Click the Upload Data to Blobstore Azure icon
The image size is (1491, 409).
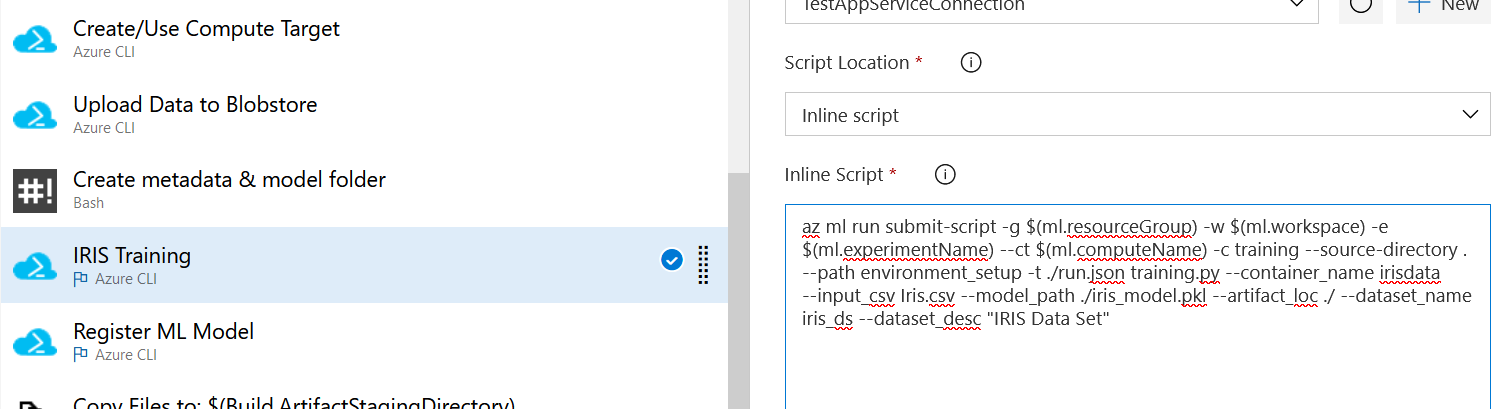(34, 115)
